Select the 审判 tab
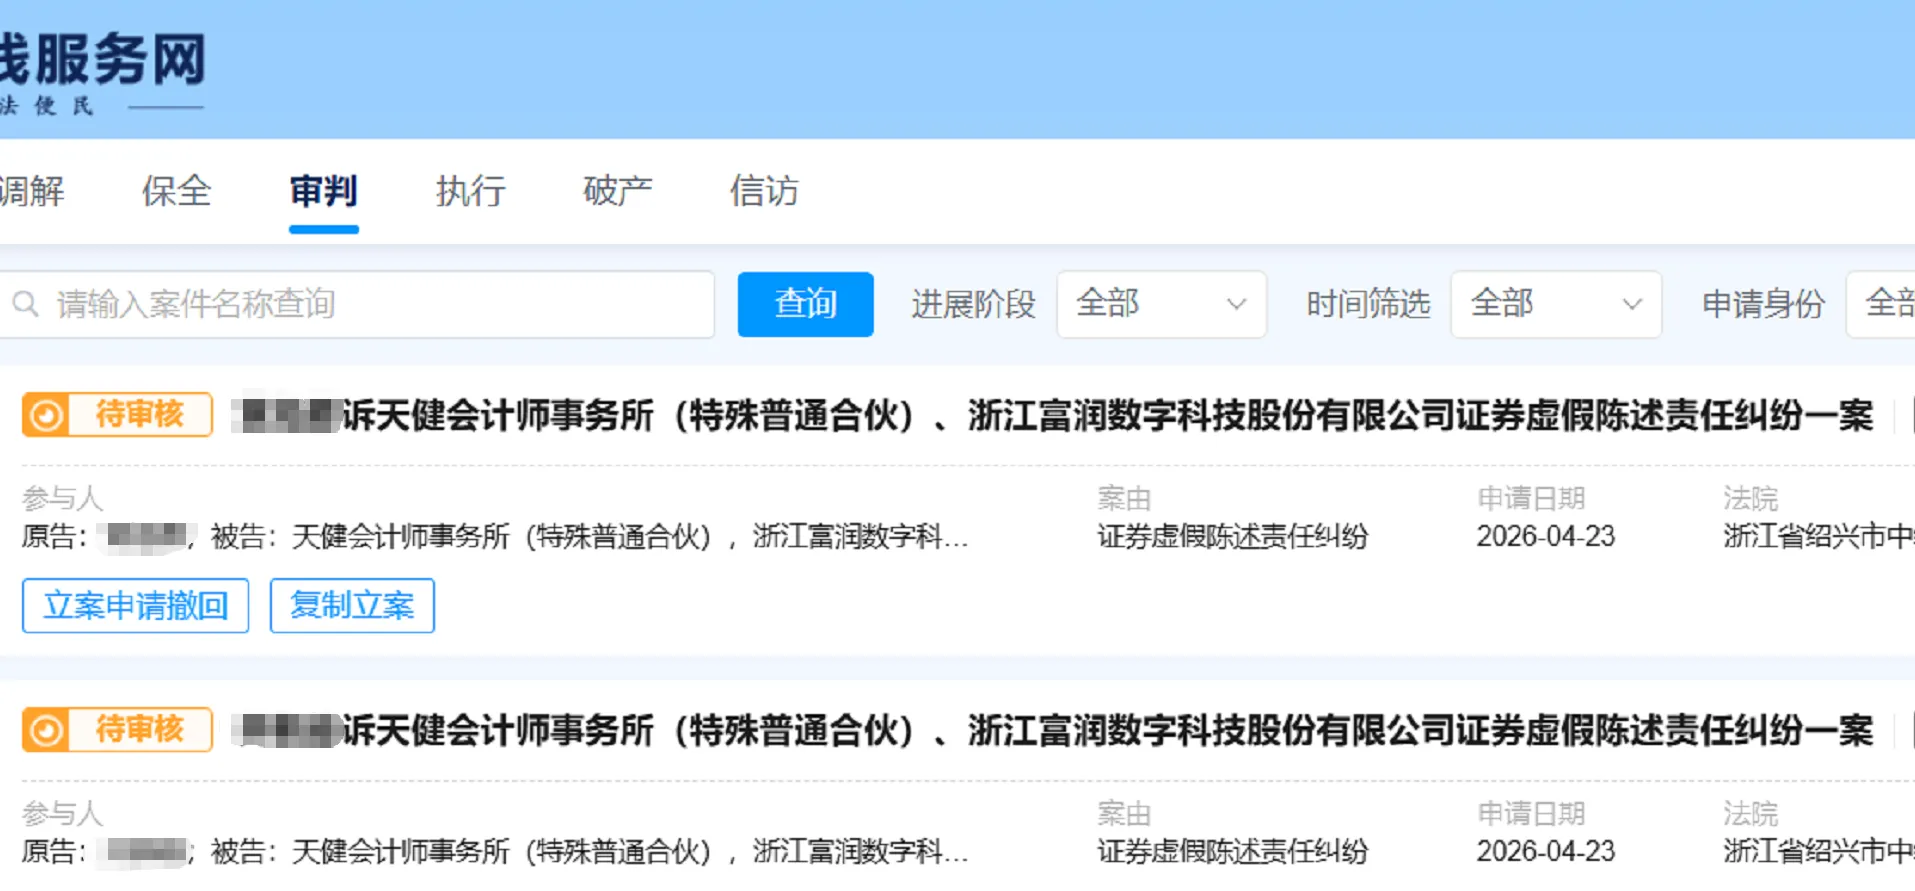Image resolution: width=1915 pixels, height=891 pixels. [323, 191]
